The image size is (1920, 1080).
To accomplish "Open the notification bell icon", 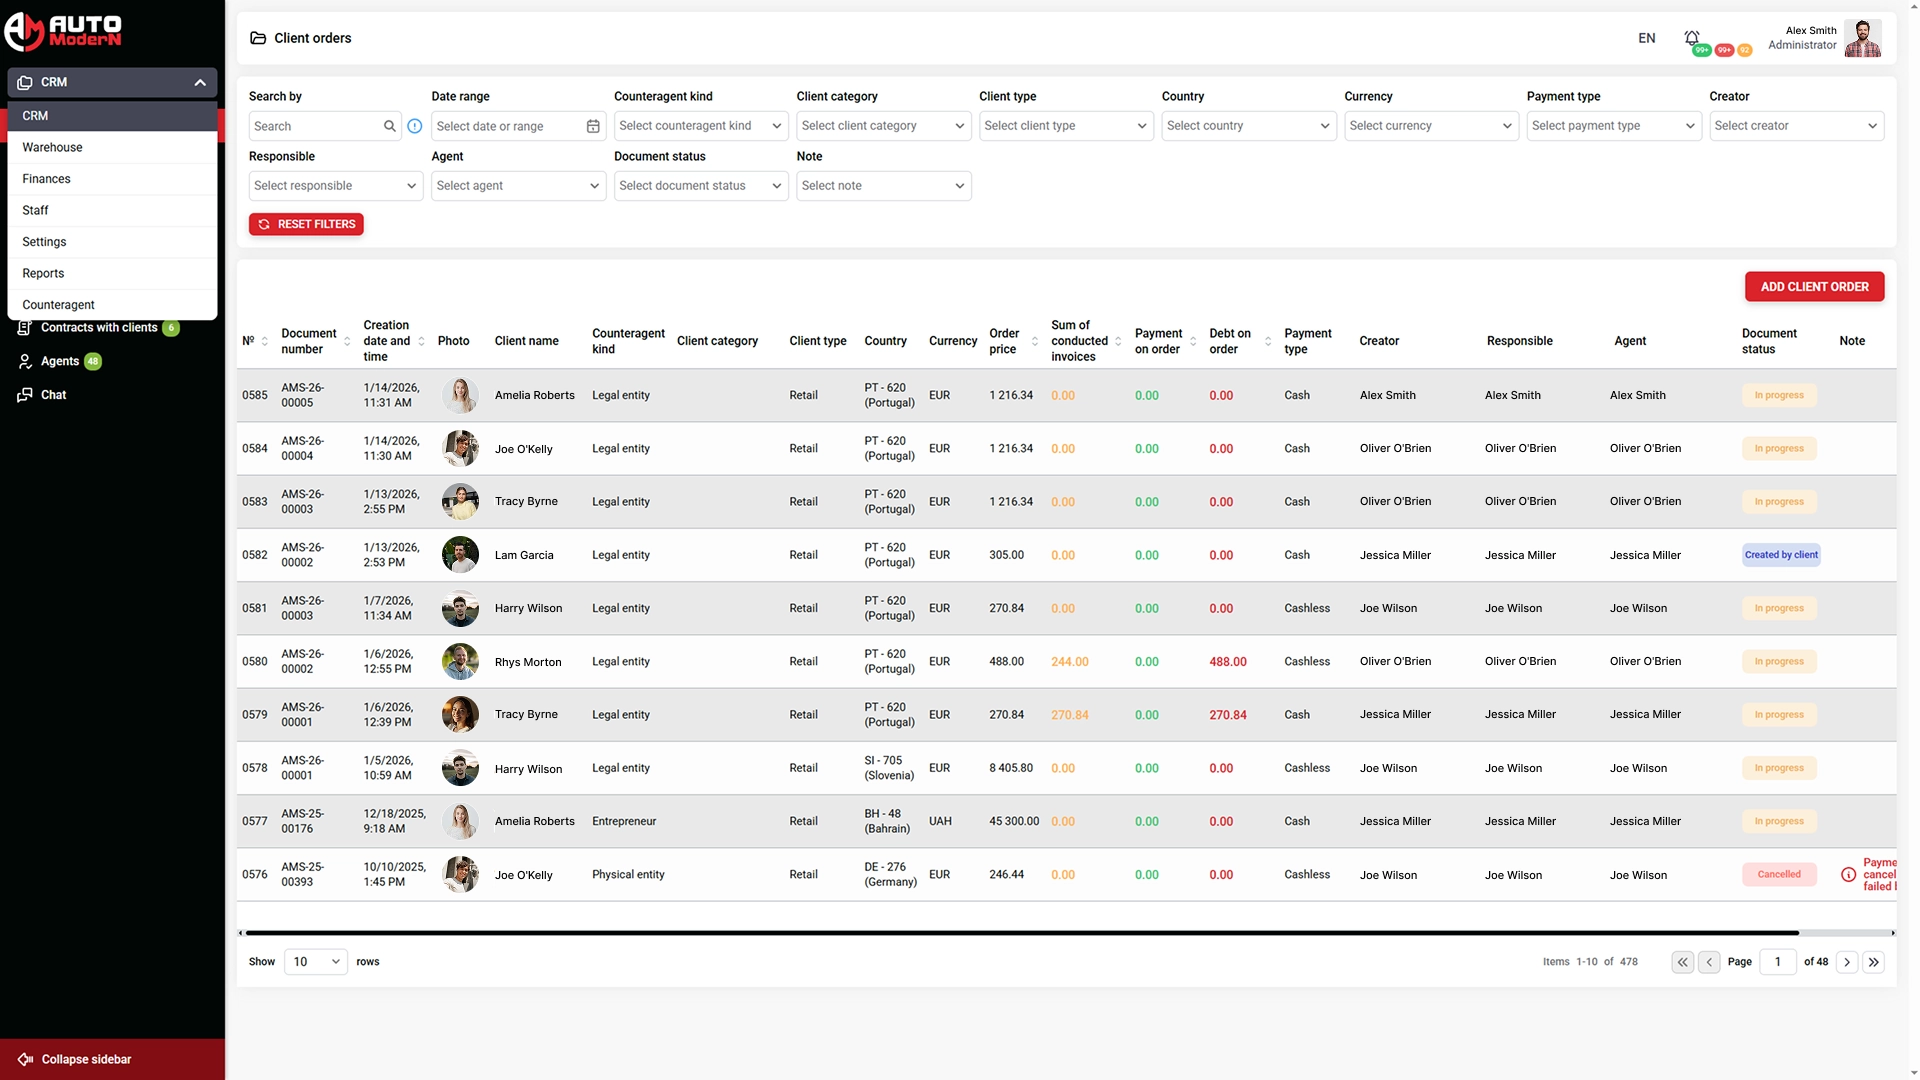I will point(1692,36).
